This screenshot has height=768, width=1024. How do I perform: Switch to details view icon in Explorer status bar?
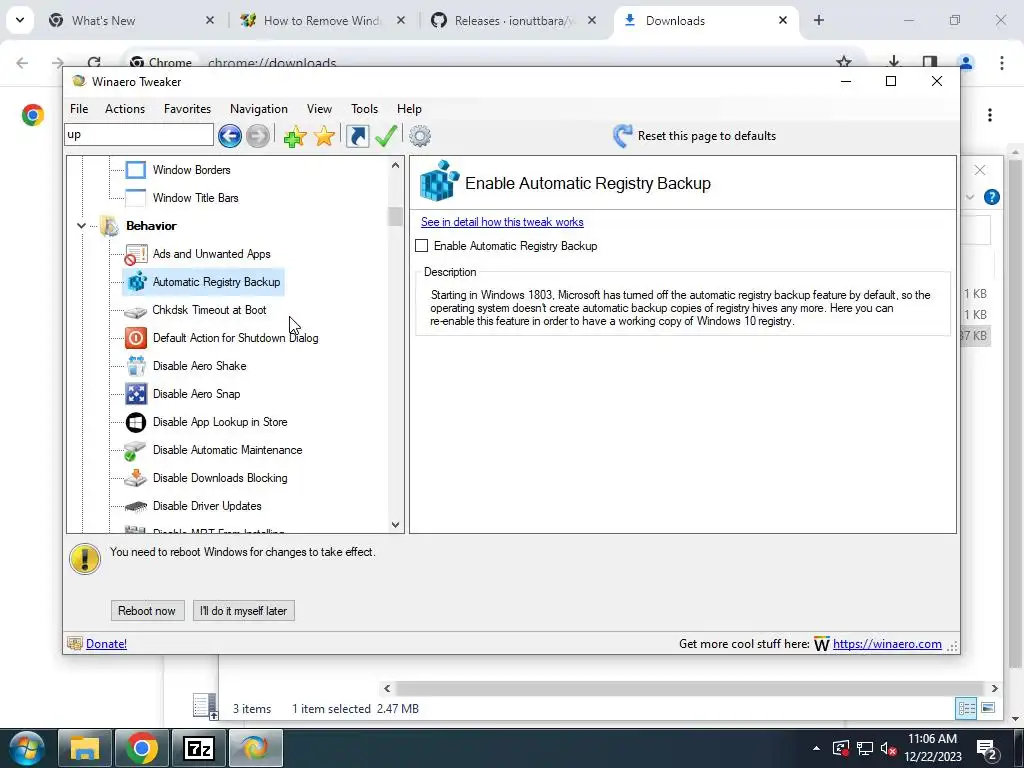tap(966, 709)
